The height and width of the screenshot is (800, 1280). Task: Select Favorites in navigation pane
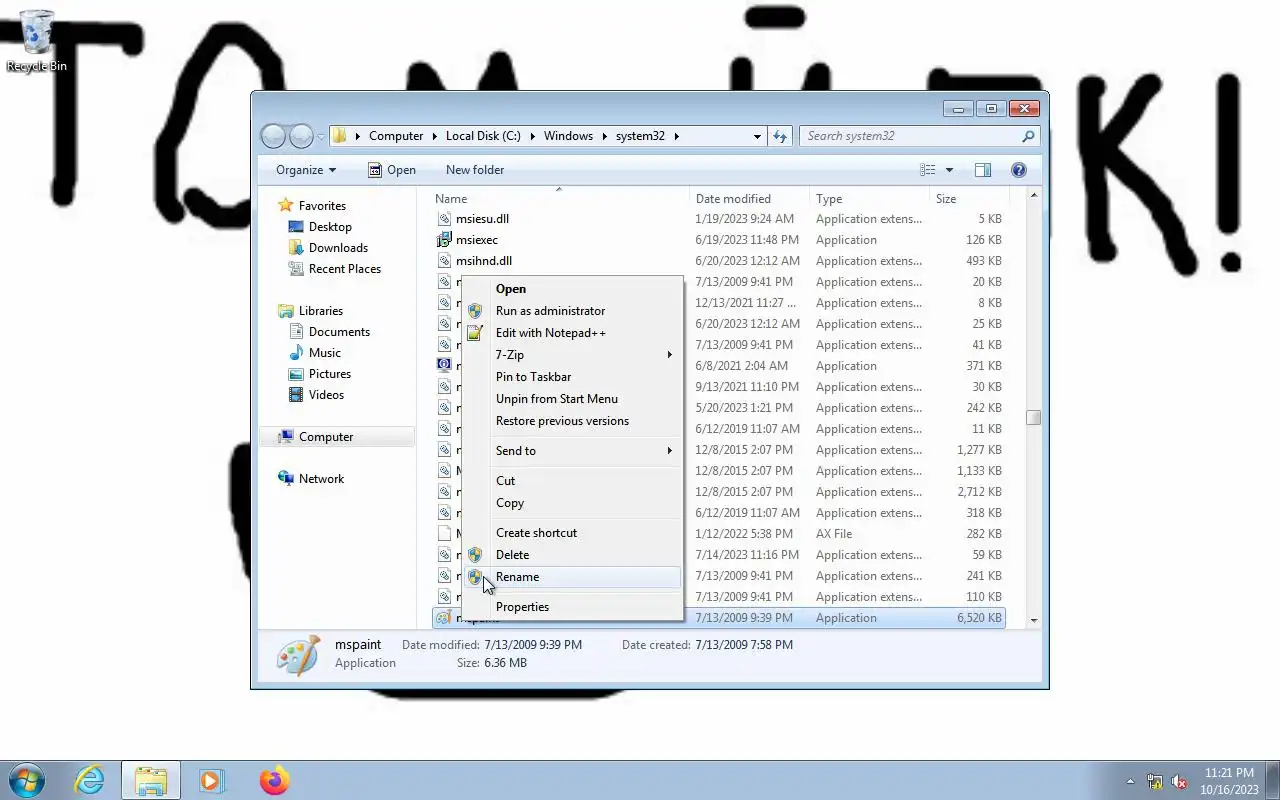pos(322,206)
